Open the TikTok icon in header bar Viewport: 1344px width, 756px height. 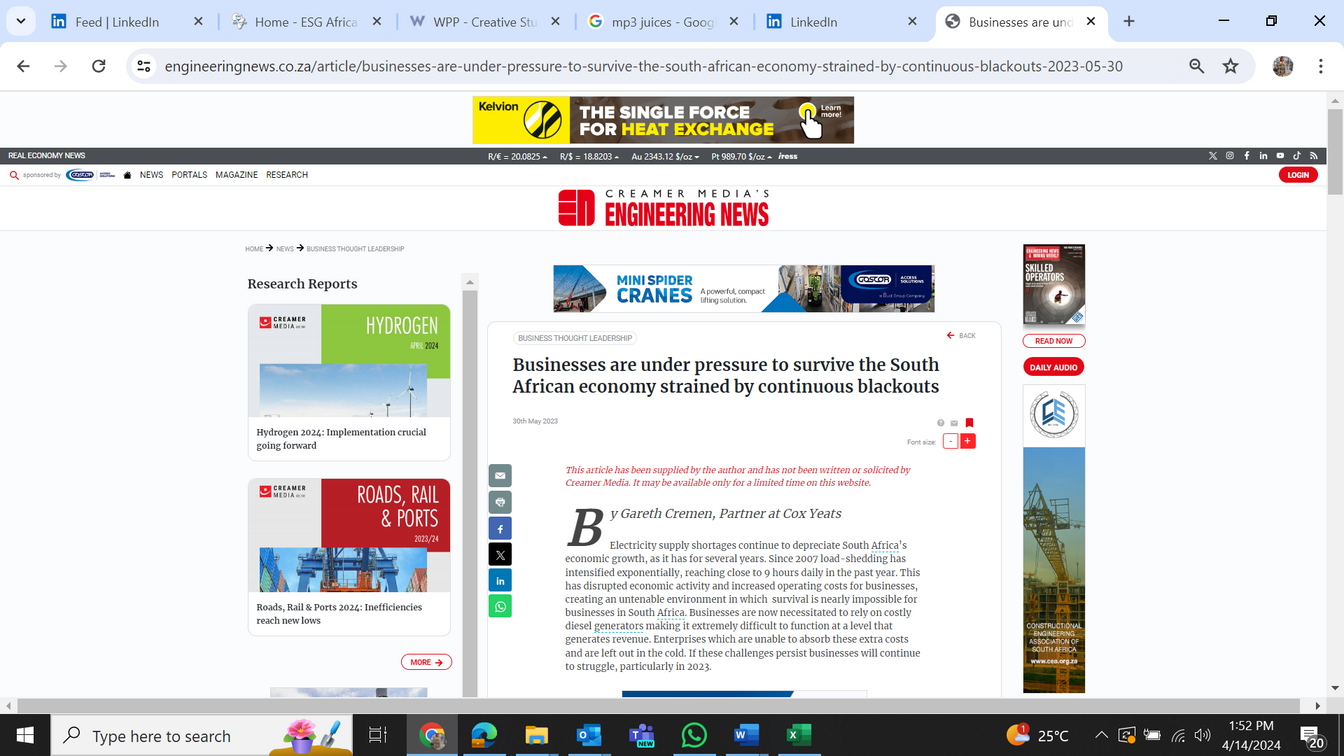1297,156
